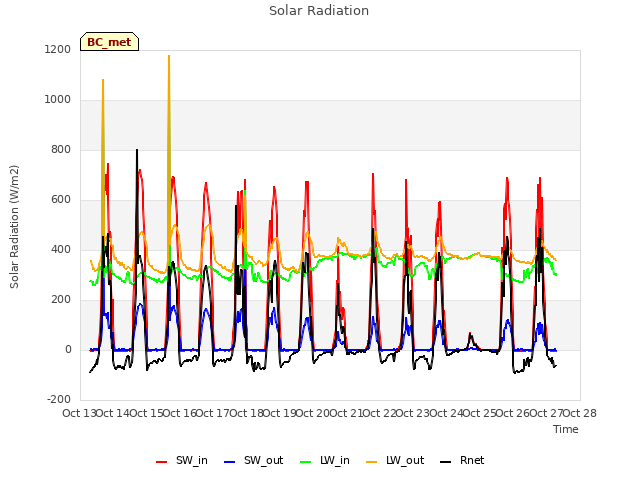The width and height of the screenshot is (640, 480).
Task: Click the 400 y-axis tick label
Action: click(61, 250)
